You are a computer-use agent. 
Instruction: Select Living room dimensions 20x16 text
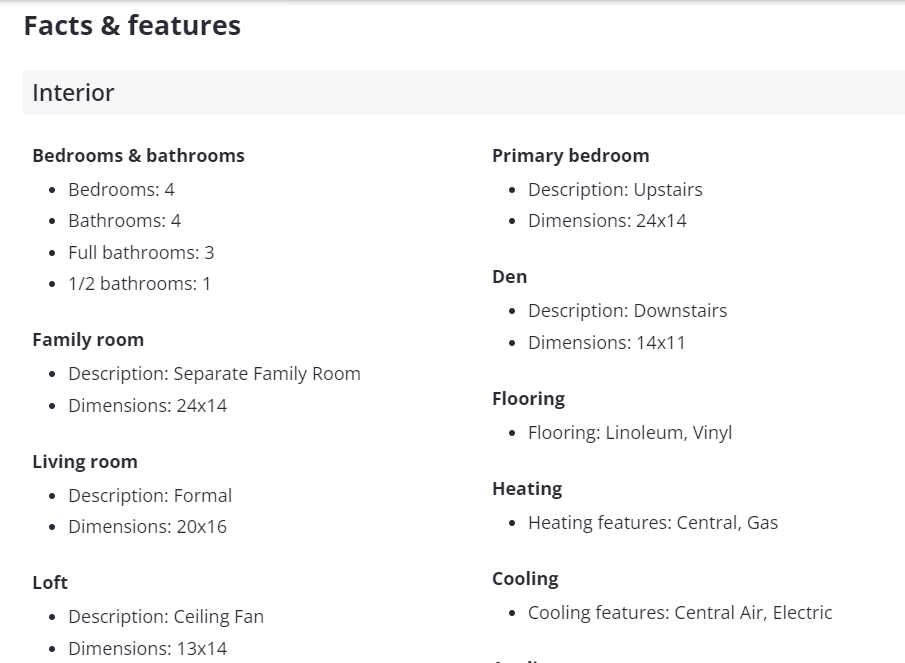click(147, 526)
